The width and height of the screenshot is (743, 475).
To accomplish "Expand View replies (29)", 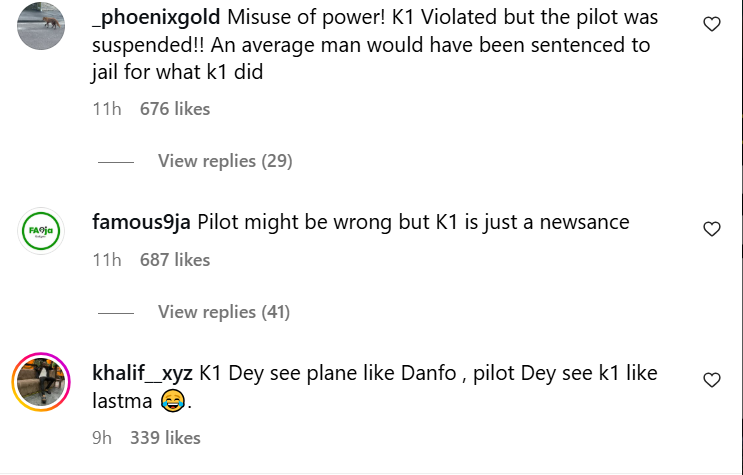I will [224, 161].
